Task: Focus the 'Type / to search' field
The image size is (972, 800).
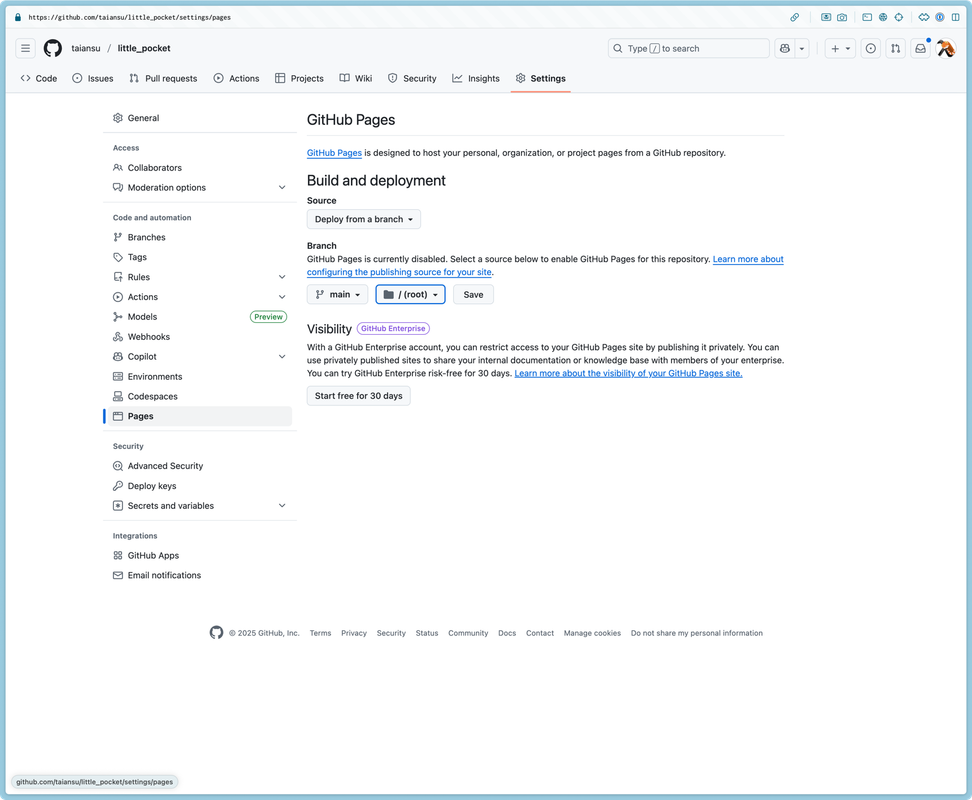Action: click(x=688, y=48)
